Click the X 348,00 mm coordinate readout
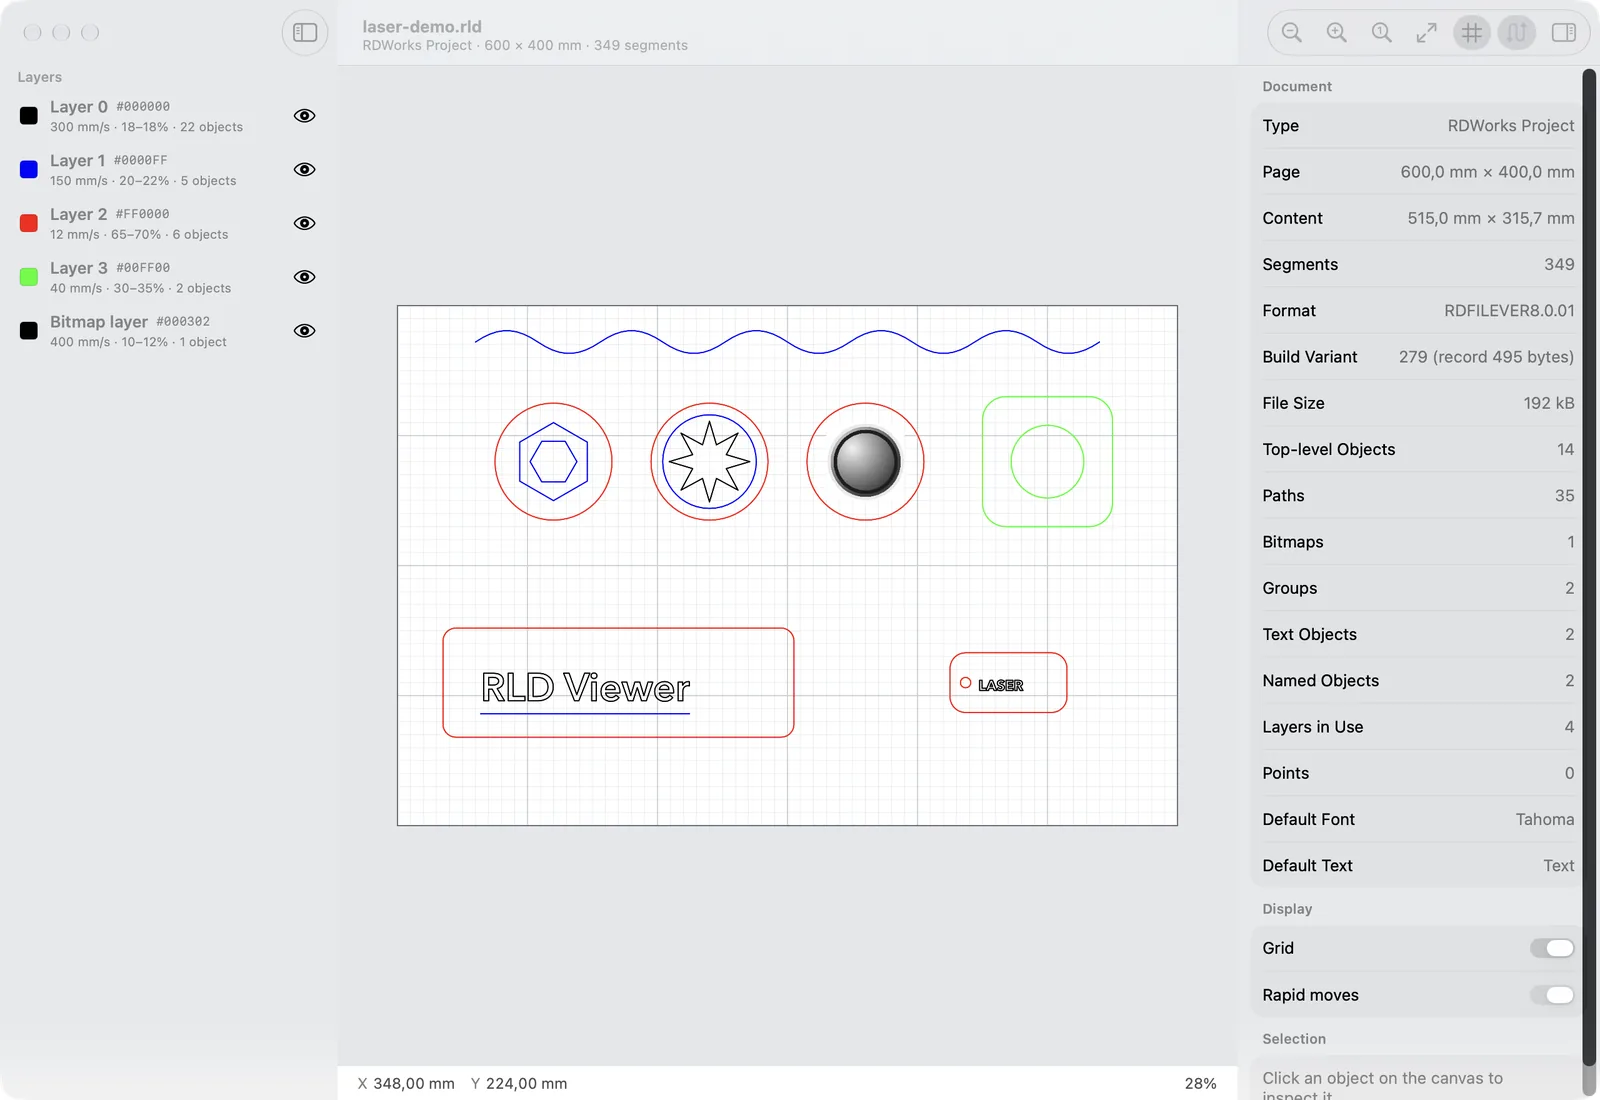The width and height of the screenshot is (1600, 1100). pyautogui.click(x=406, y=1084)
